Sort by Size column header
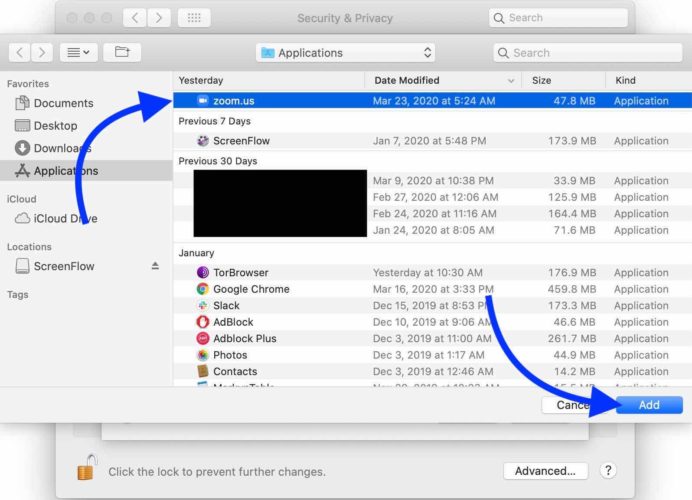Screen dimensions: 692x500 coord(563,80)
